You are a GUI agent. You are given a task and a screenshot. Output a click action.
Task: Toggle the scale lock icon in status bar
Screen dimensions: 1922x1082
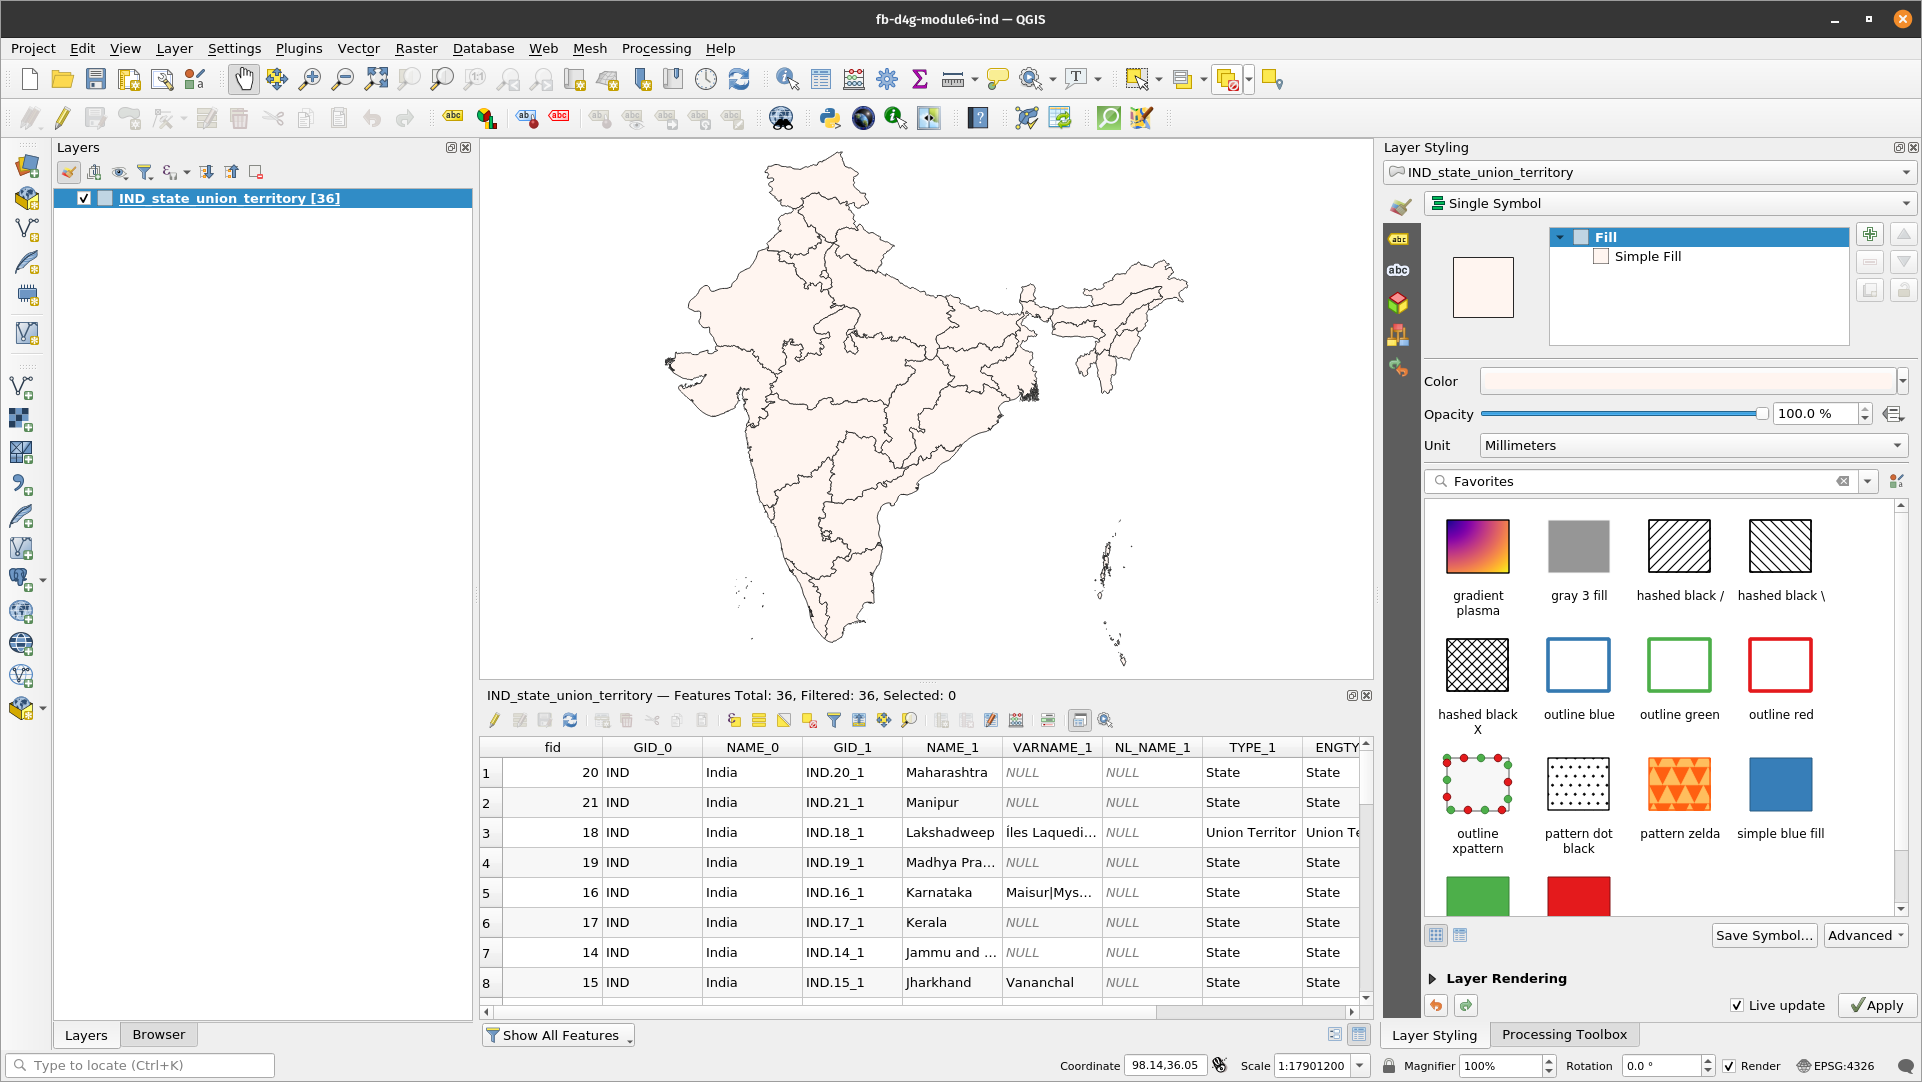pyautogui.click(x=1389, y=1066)
